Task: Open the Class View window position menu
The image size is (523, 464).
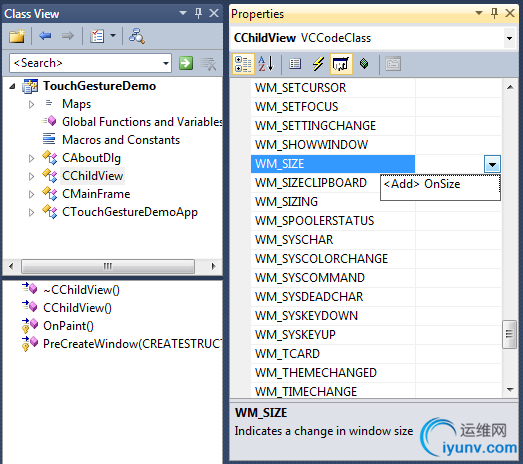Action: (x=183, y=13)
